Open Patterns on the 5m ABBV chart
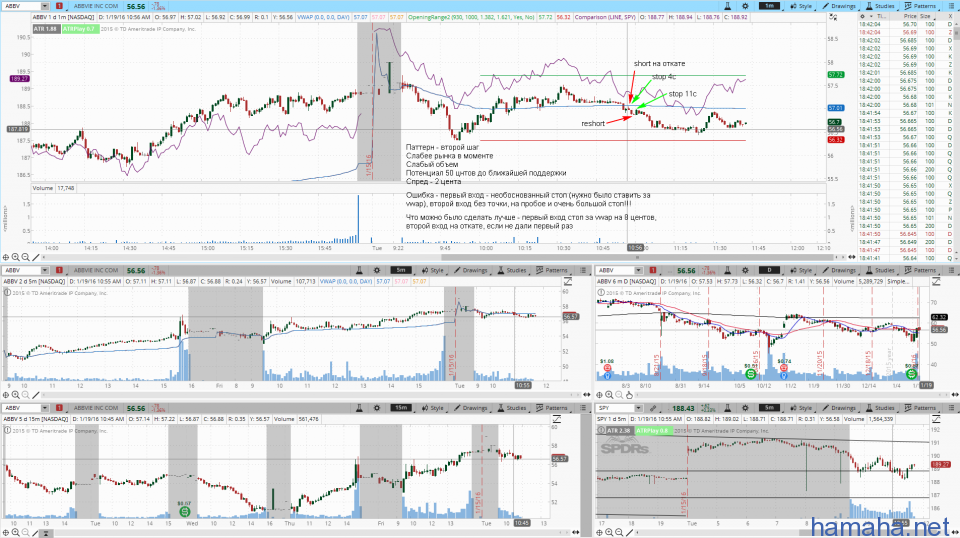 [552, 270]
